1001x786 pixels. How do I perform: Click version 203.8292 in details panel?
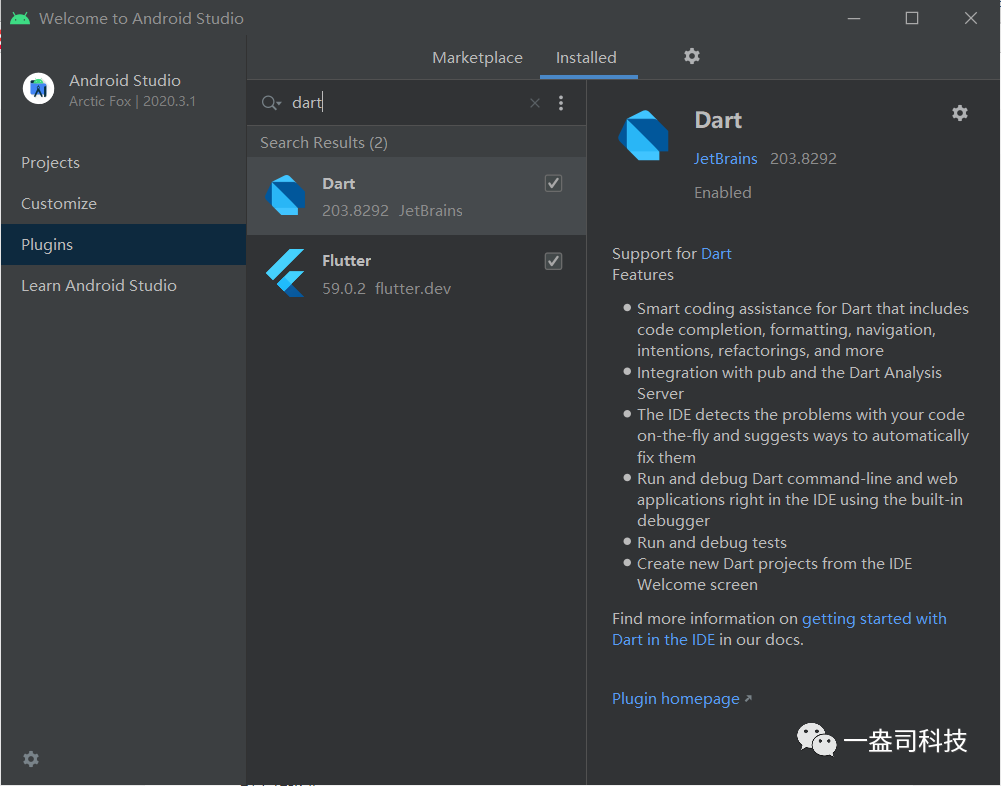pyautogui.click(x=803, y=158)
